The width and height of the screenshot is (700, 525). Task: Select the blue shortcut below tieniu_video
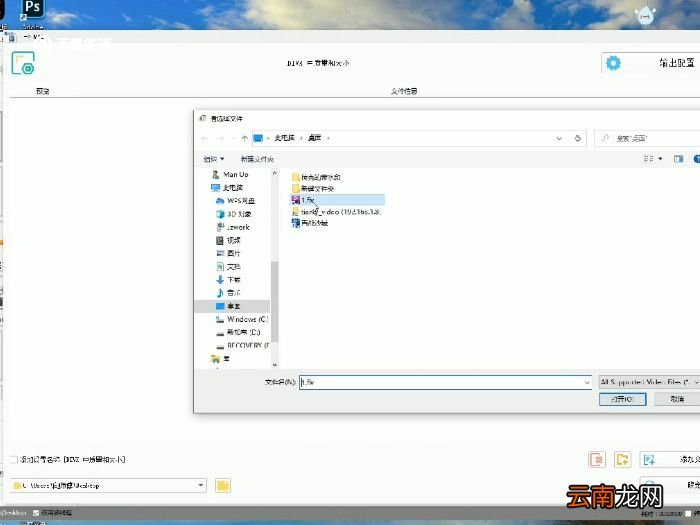pos(310,223)
